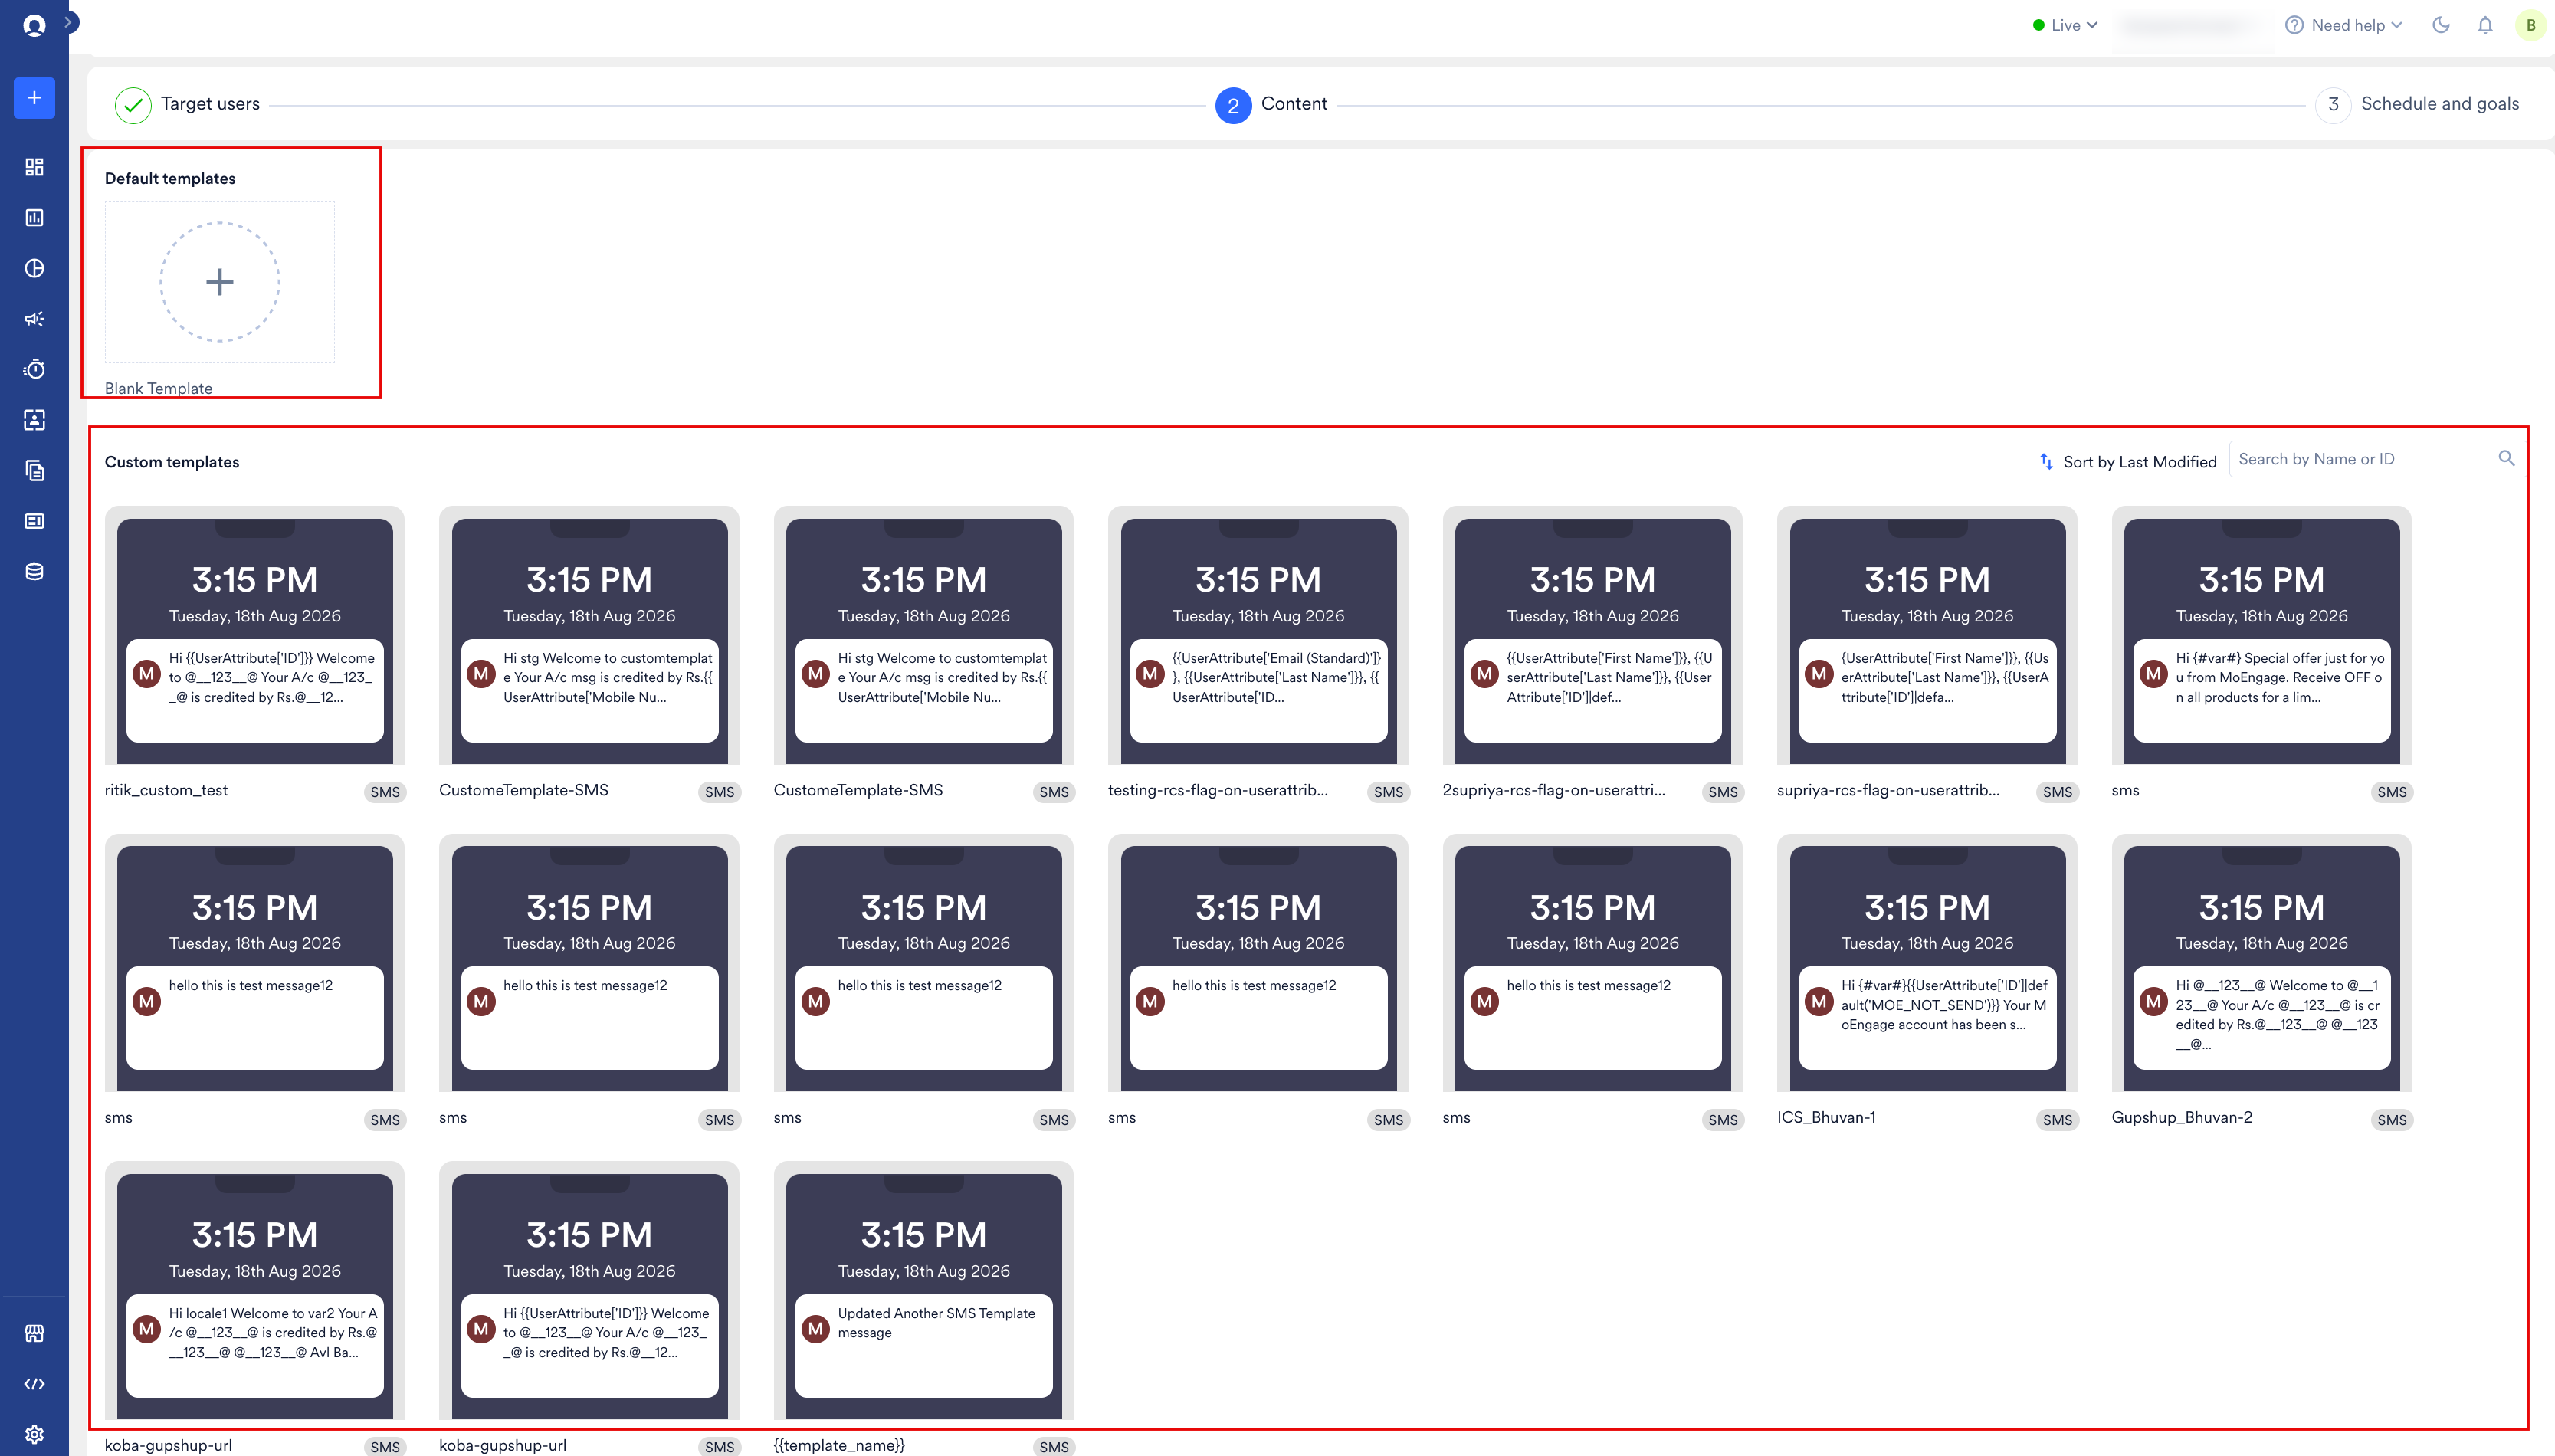Open the megaphone campaigns icon

(x=34, y=319)
